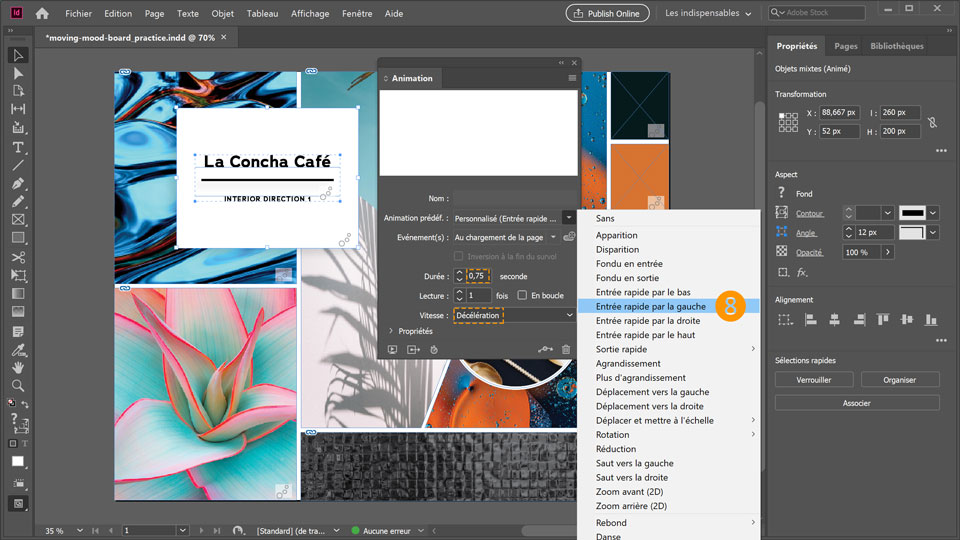Align horizontal centers in Alignement

pos(834,320)
